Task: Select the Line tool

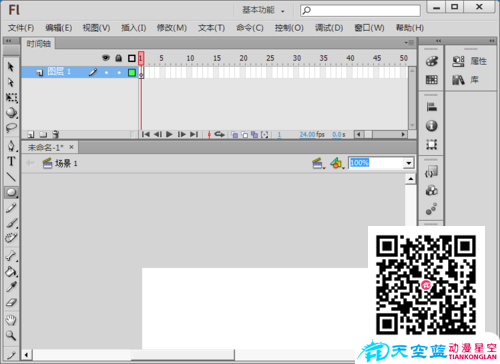Action: 11,177
